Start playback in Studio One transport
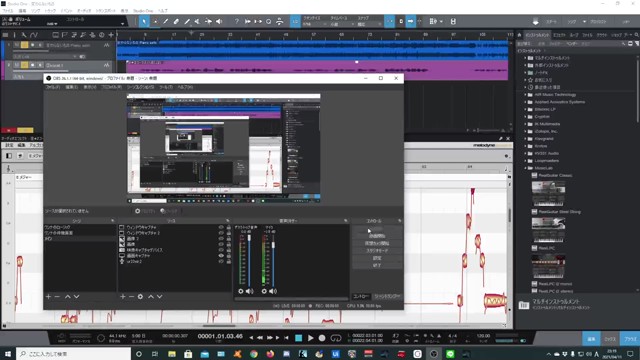 pyautogui.click(x=311, y=338)
